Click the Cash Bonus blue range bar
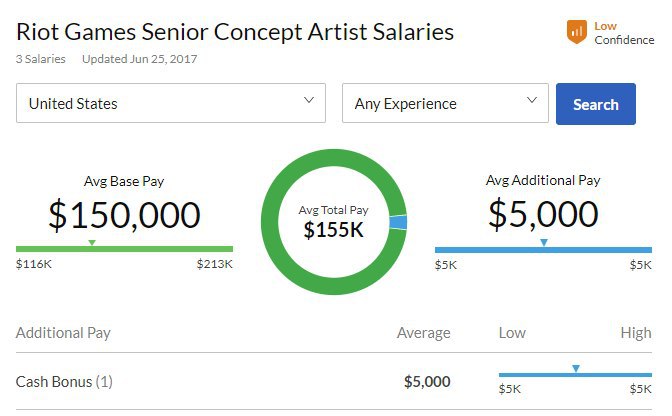Viewport: 672px width, 416px height. point(575,375)
